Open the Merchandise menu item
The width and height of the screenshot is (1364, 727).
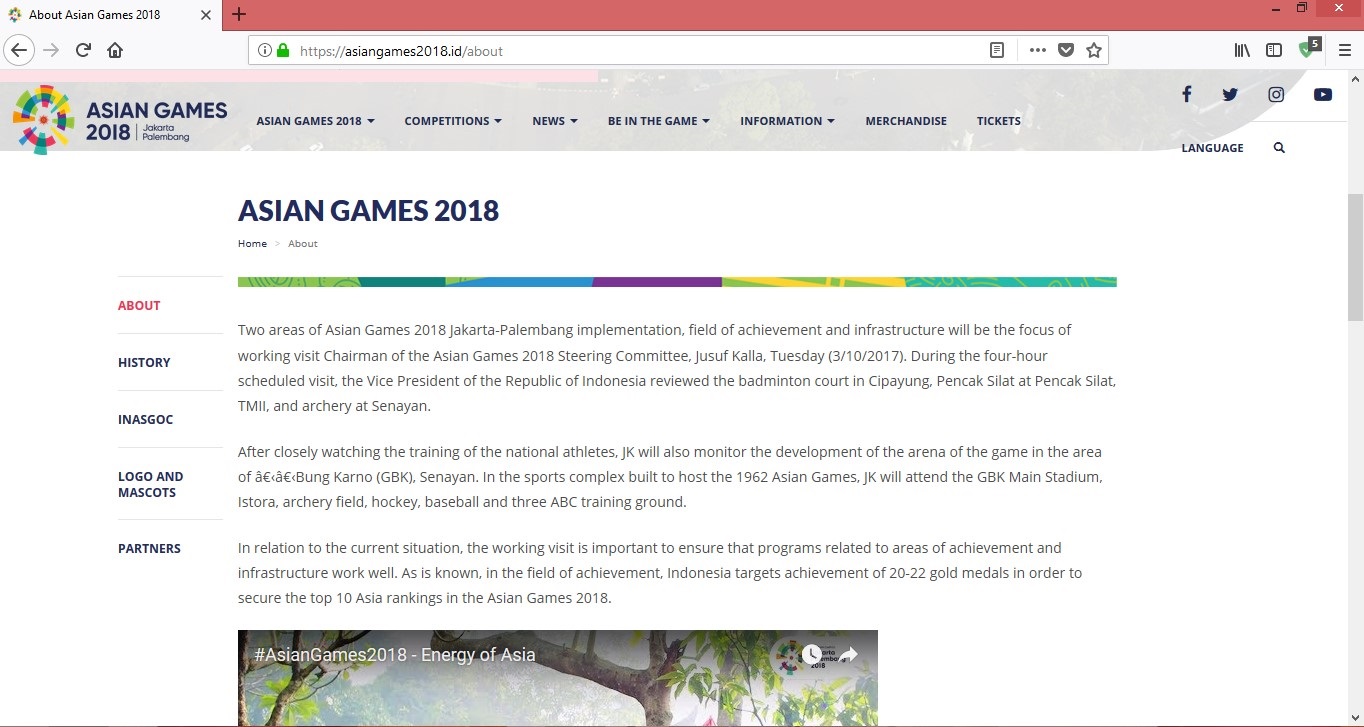point(906,121)
